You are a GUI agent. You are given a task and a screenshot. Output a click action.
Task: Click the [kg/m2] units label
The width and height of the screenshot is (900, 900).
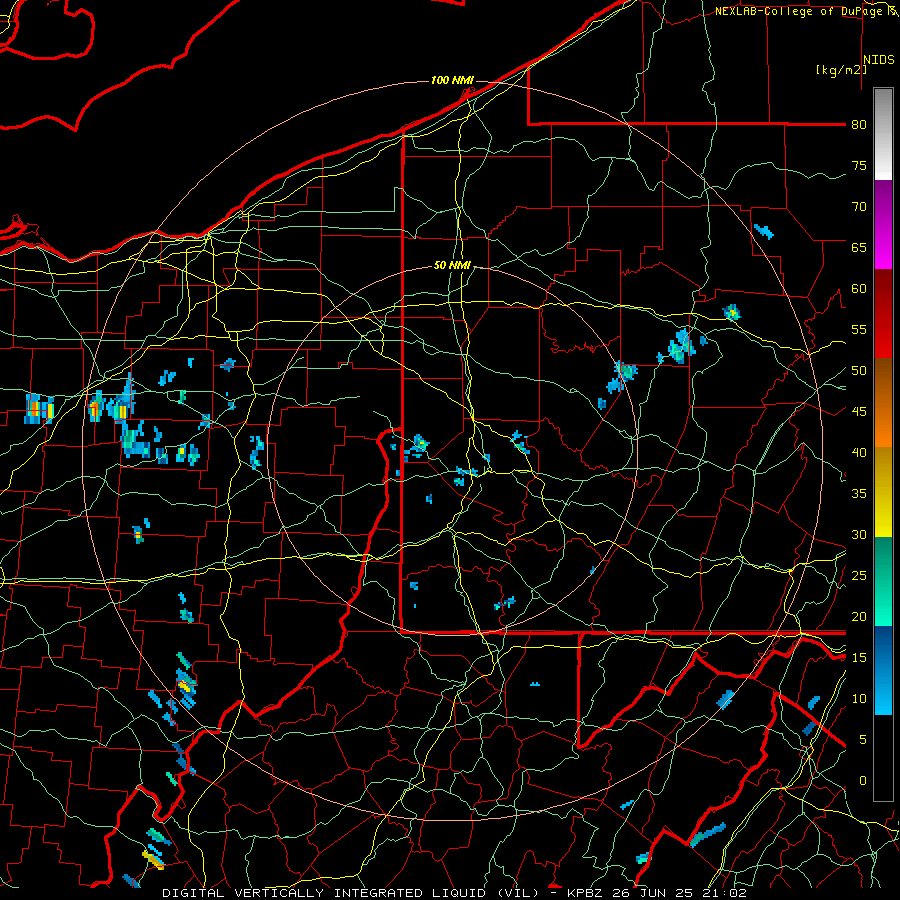(841, 70)
